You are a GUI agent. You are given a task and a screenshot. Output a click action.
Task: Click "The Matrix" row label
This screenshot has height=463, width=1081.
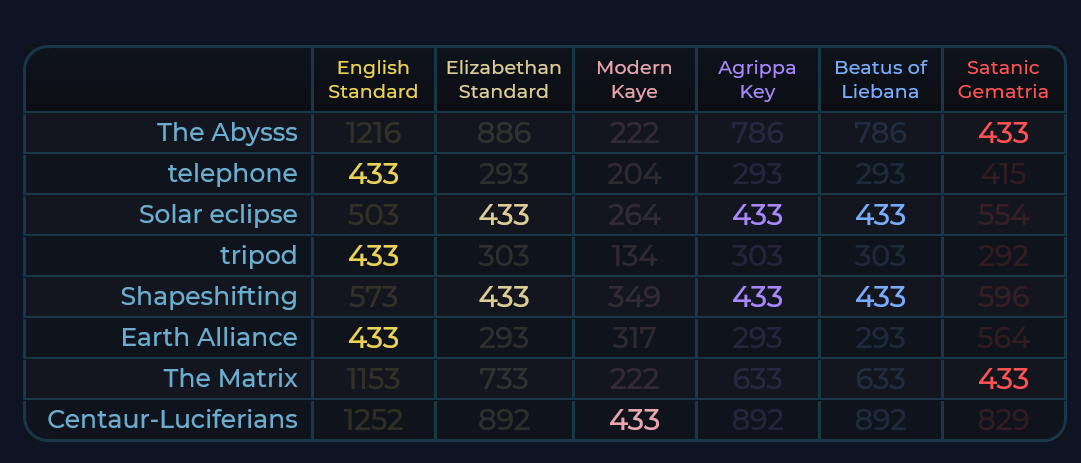point(231,379)
